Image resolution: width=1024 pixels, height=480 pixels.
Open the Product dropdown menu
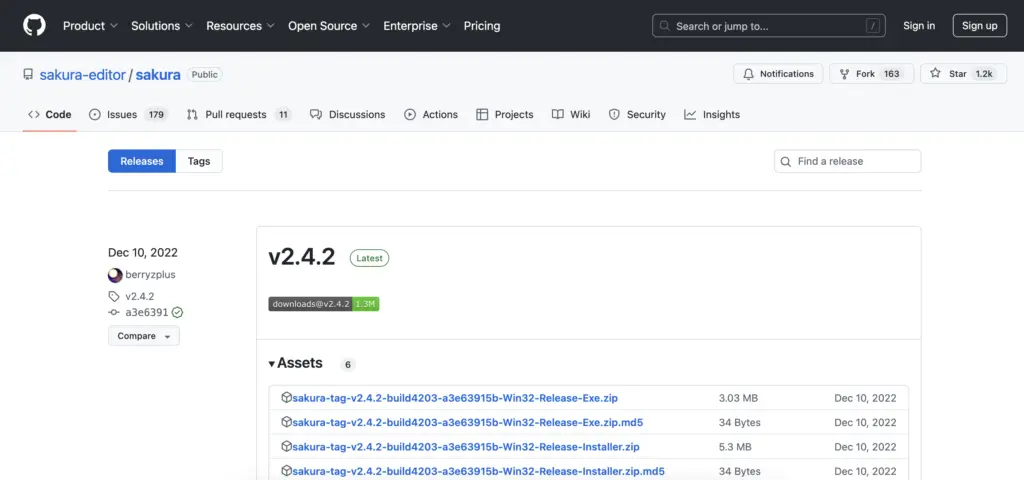(90, 26)
